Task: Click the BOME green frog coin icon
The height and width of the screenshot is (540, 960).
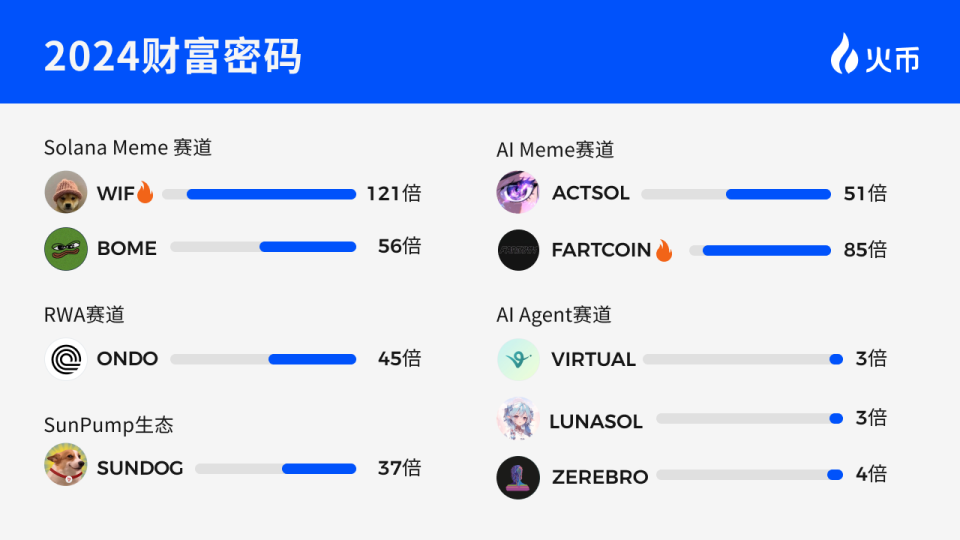Action: (66, 248)
